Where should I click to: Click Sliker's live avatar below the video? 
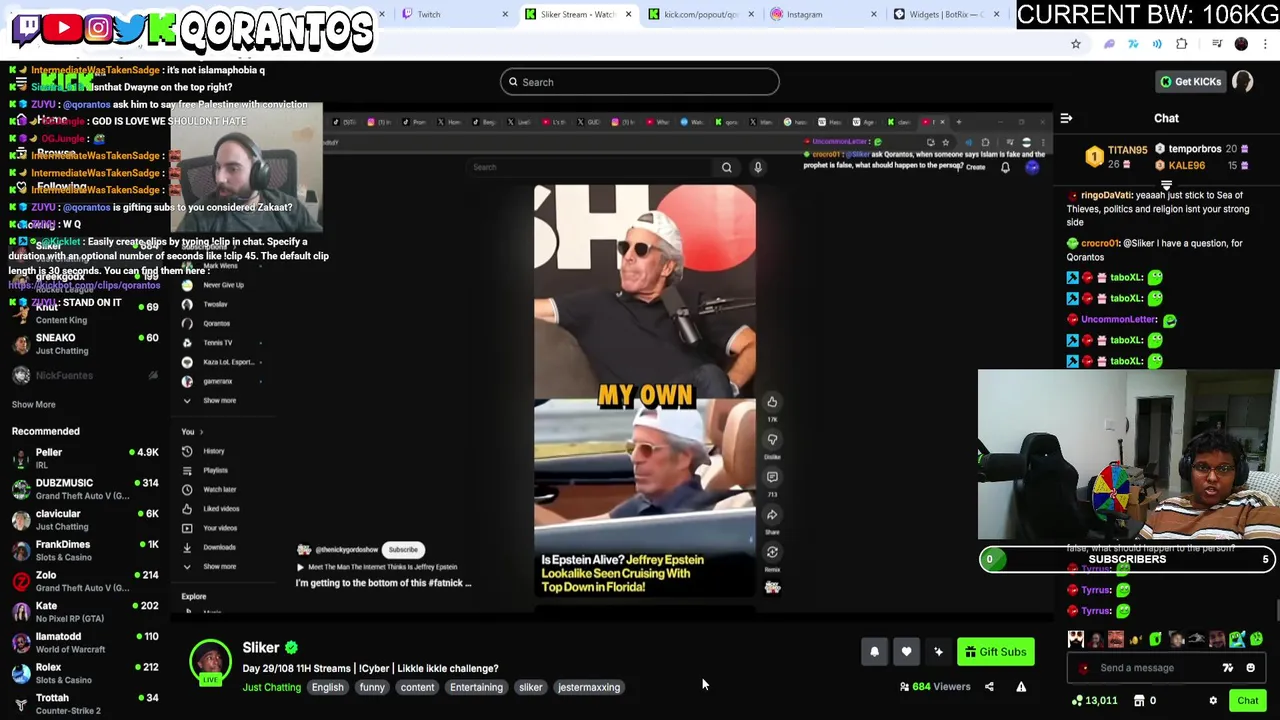point(210,662)
